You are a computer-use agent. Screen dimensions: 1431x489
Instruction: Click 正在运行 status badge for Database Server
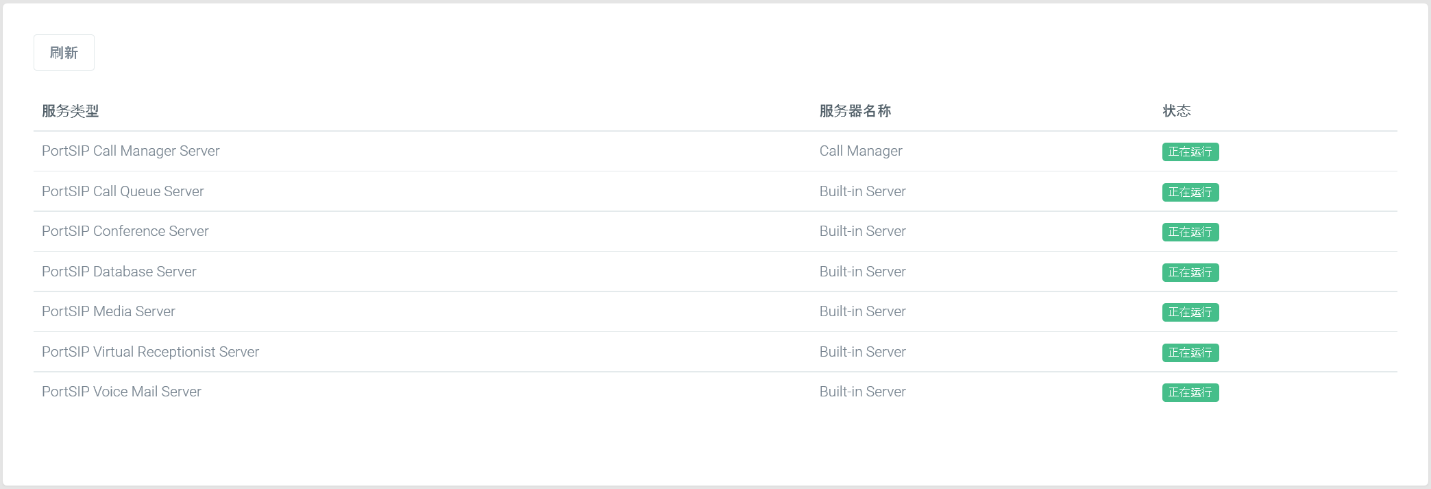point(1190,272)
